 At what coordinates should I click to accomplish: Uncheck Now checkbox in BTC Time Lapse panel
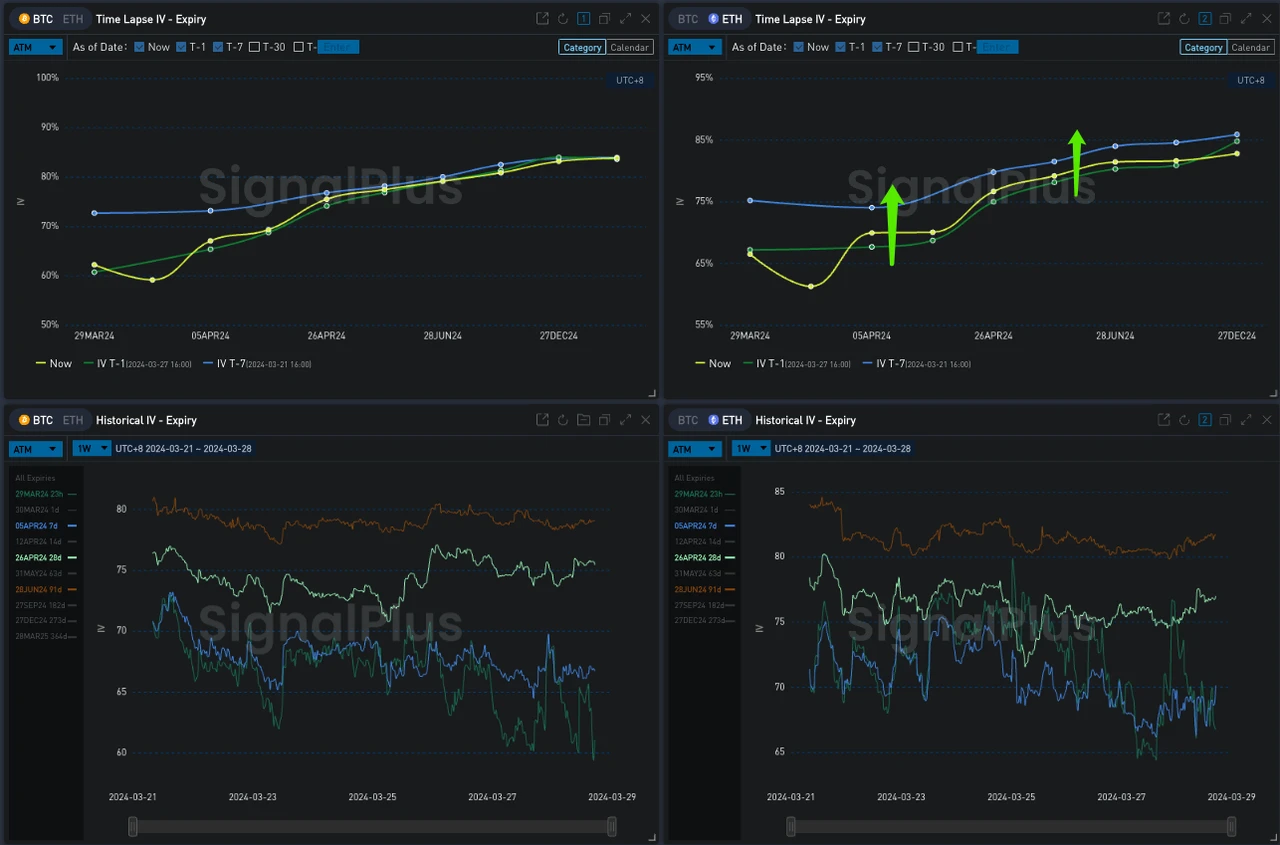tap(139, 47)
